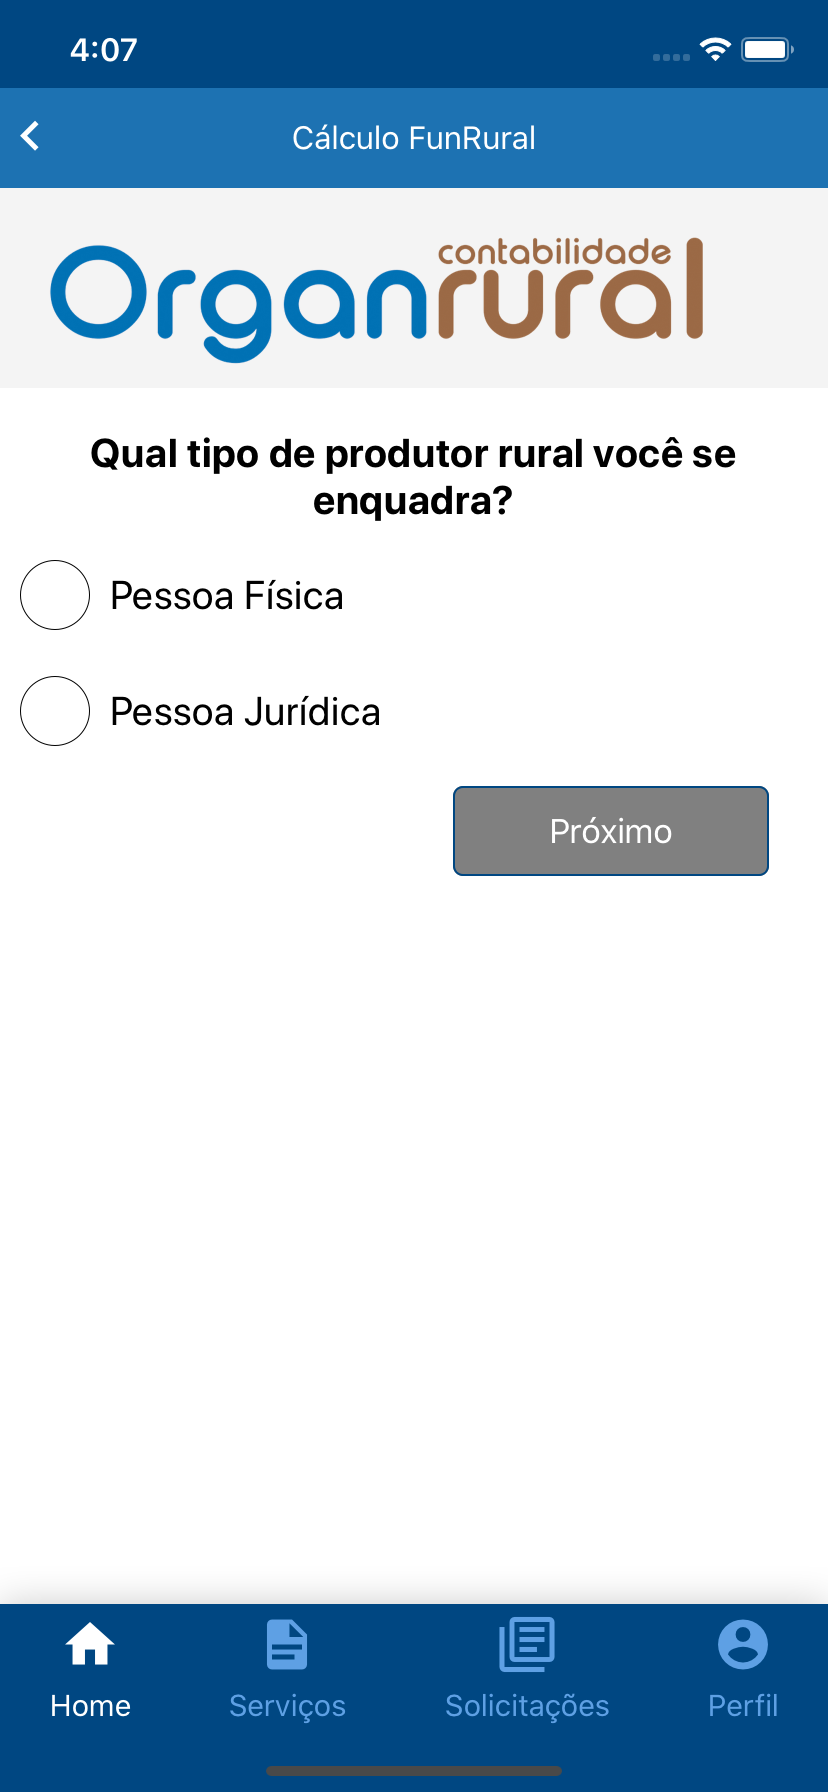Tap the Solicitações newspaper icon
Image resolution: width=828 pixels, height=1792 pixels.
(x=527, y=1644)
